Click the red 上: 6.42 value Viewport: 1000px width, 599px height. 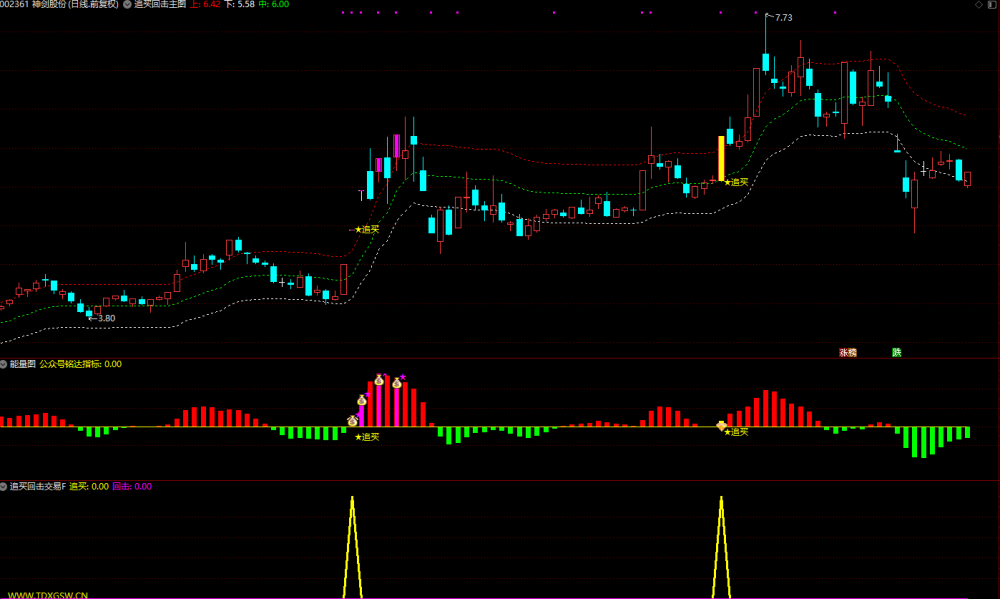205,4
